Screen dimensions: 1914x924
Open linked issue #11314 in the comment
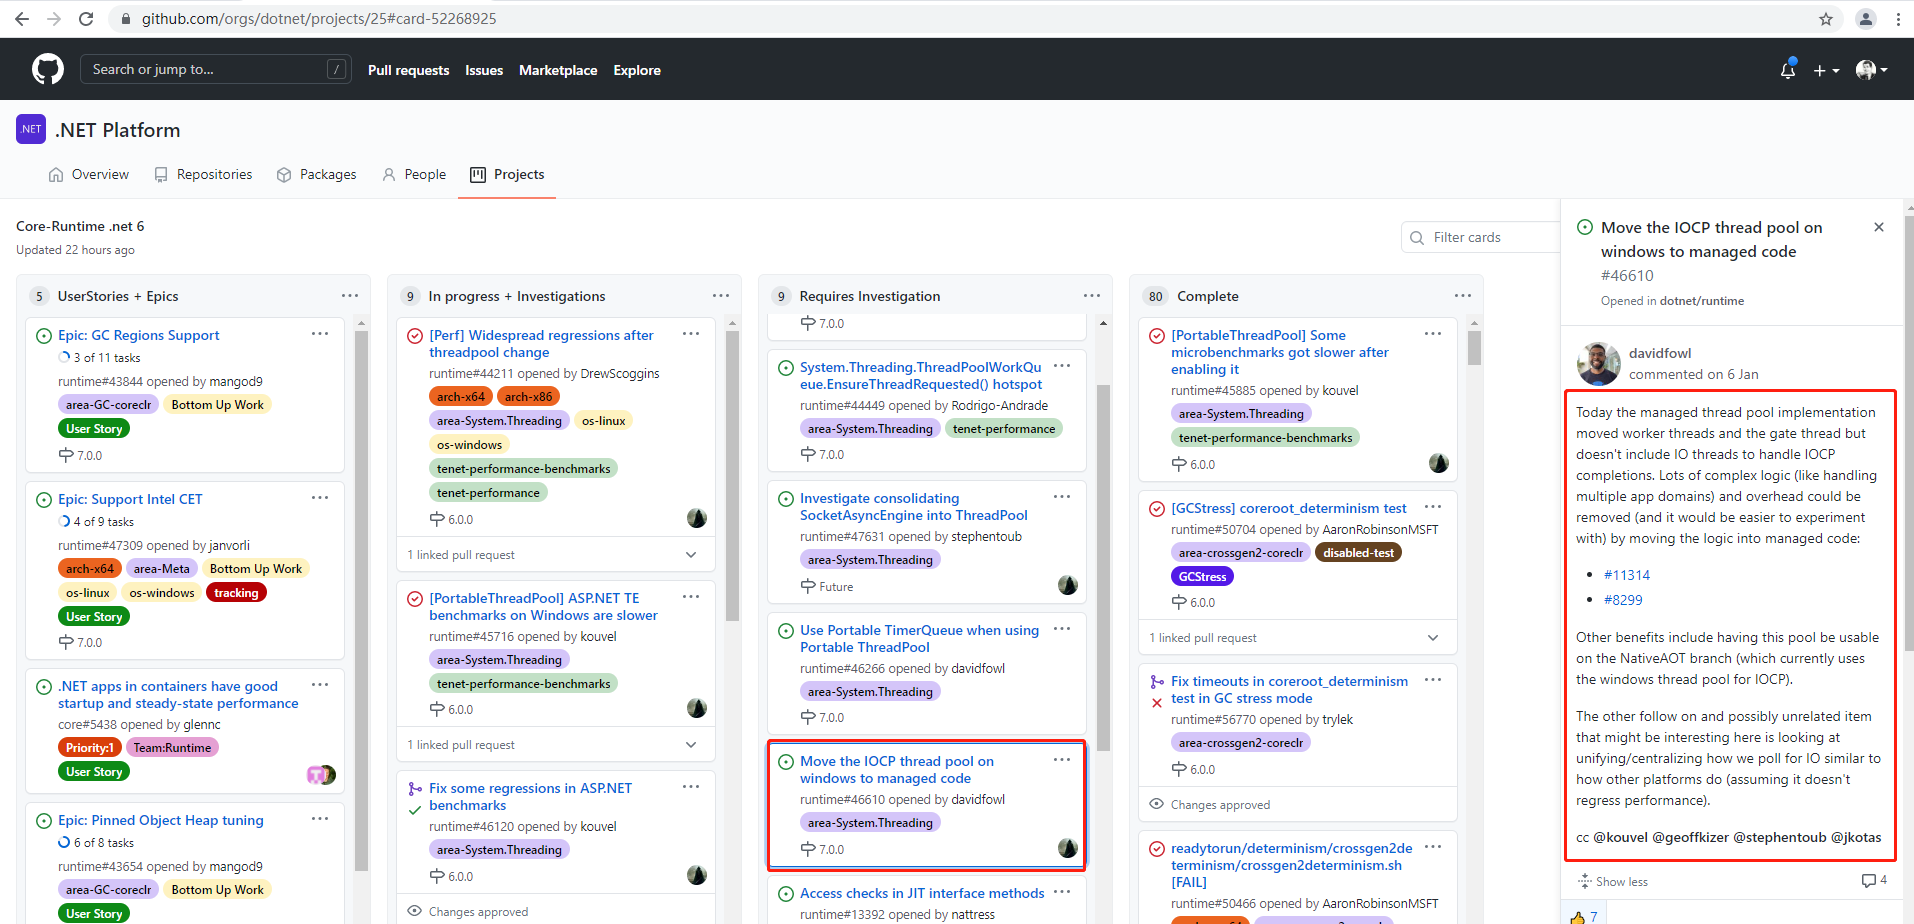(1627, 575)
